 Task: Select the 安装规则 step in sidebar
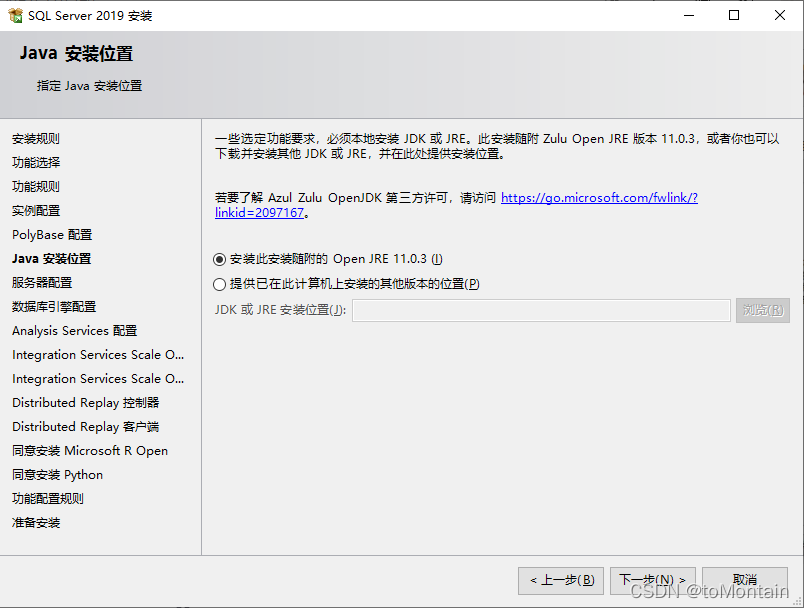tap(36, 139)
